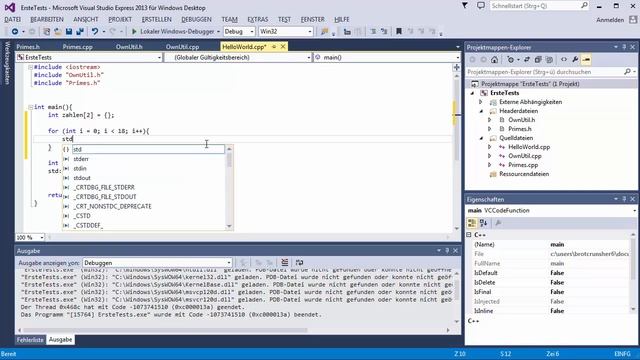Image resolution: width=640 pixels, height=360 pixels.
Task: Collapse the #include region
Action: (30, 67)
